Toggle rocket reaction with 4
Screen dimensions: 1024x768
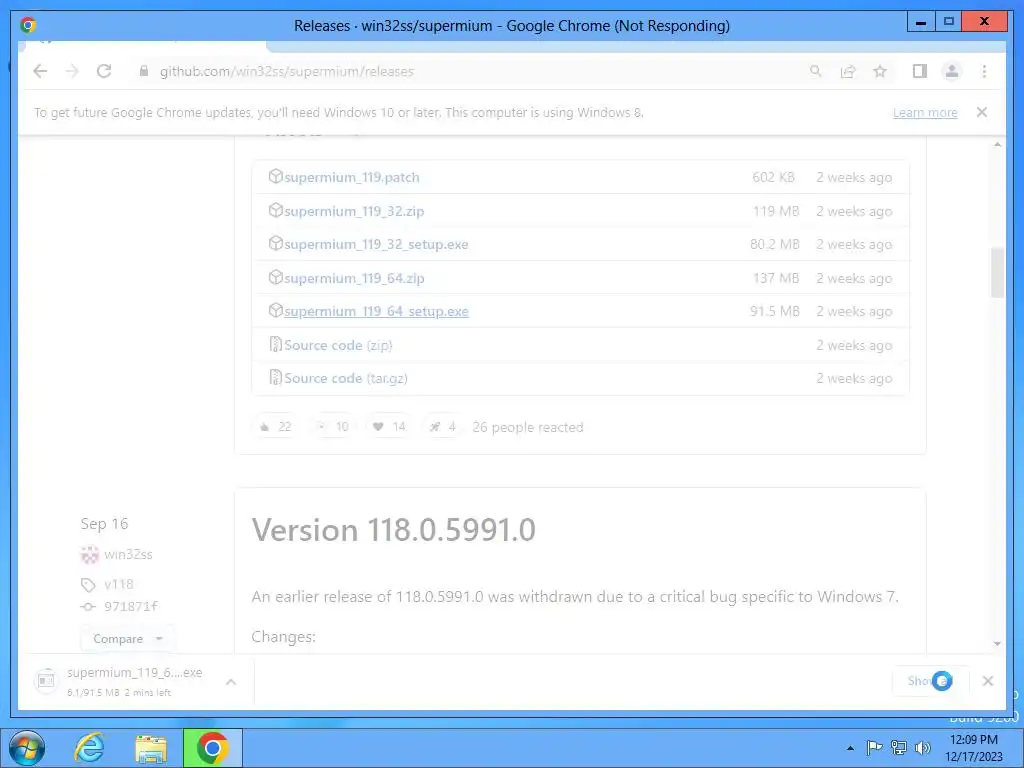[442, 426]
